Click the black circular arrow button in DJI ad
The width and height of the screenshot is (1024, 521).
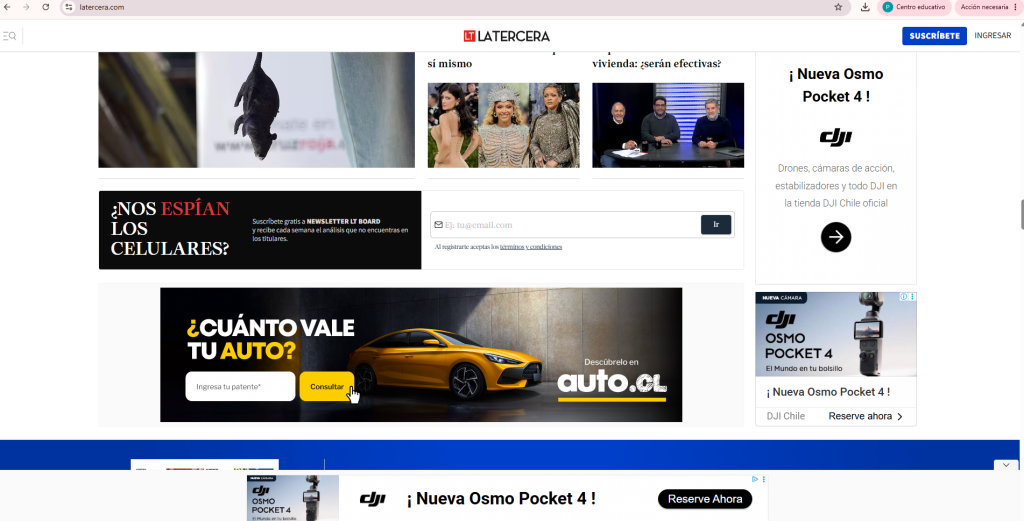click(836, 237)
